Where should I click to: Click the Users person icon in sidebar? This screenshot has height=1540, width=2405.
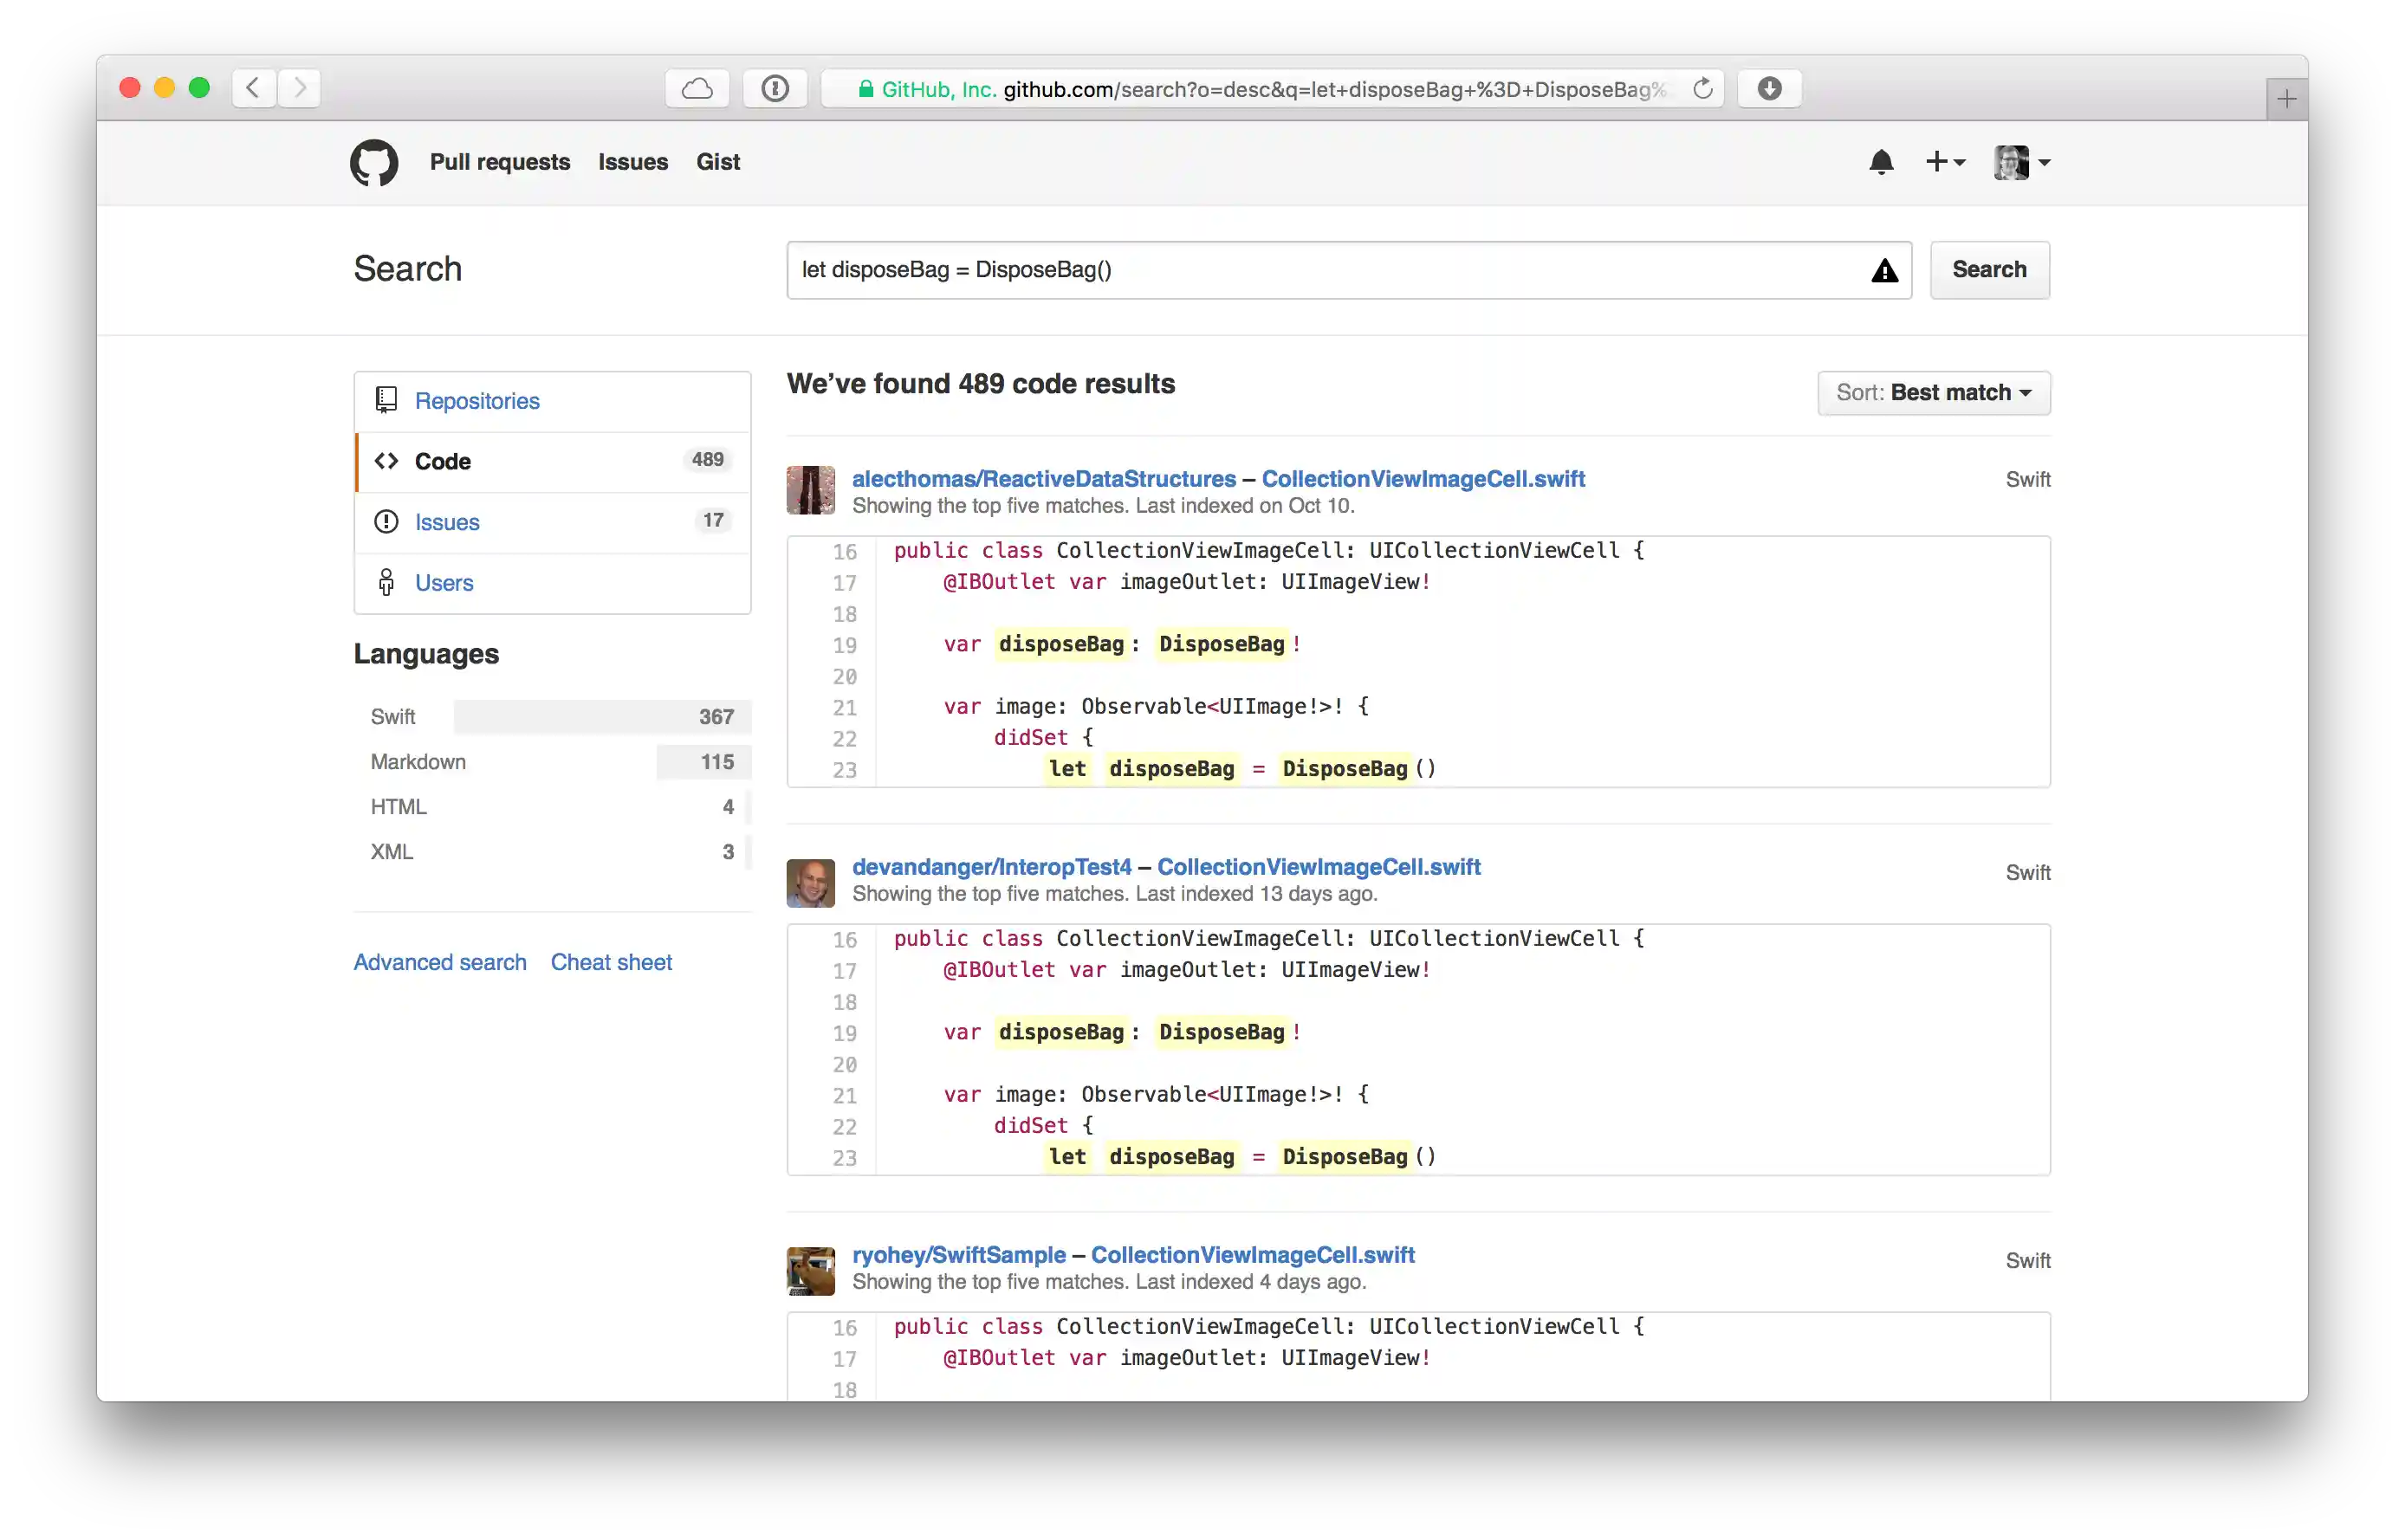pyautogui.click(x=387, y=582)
